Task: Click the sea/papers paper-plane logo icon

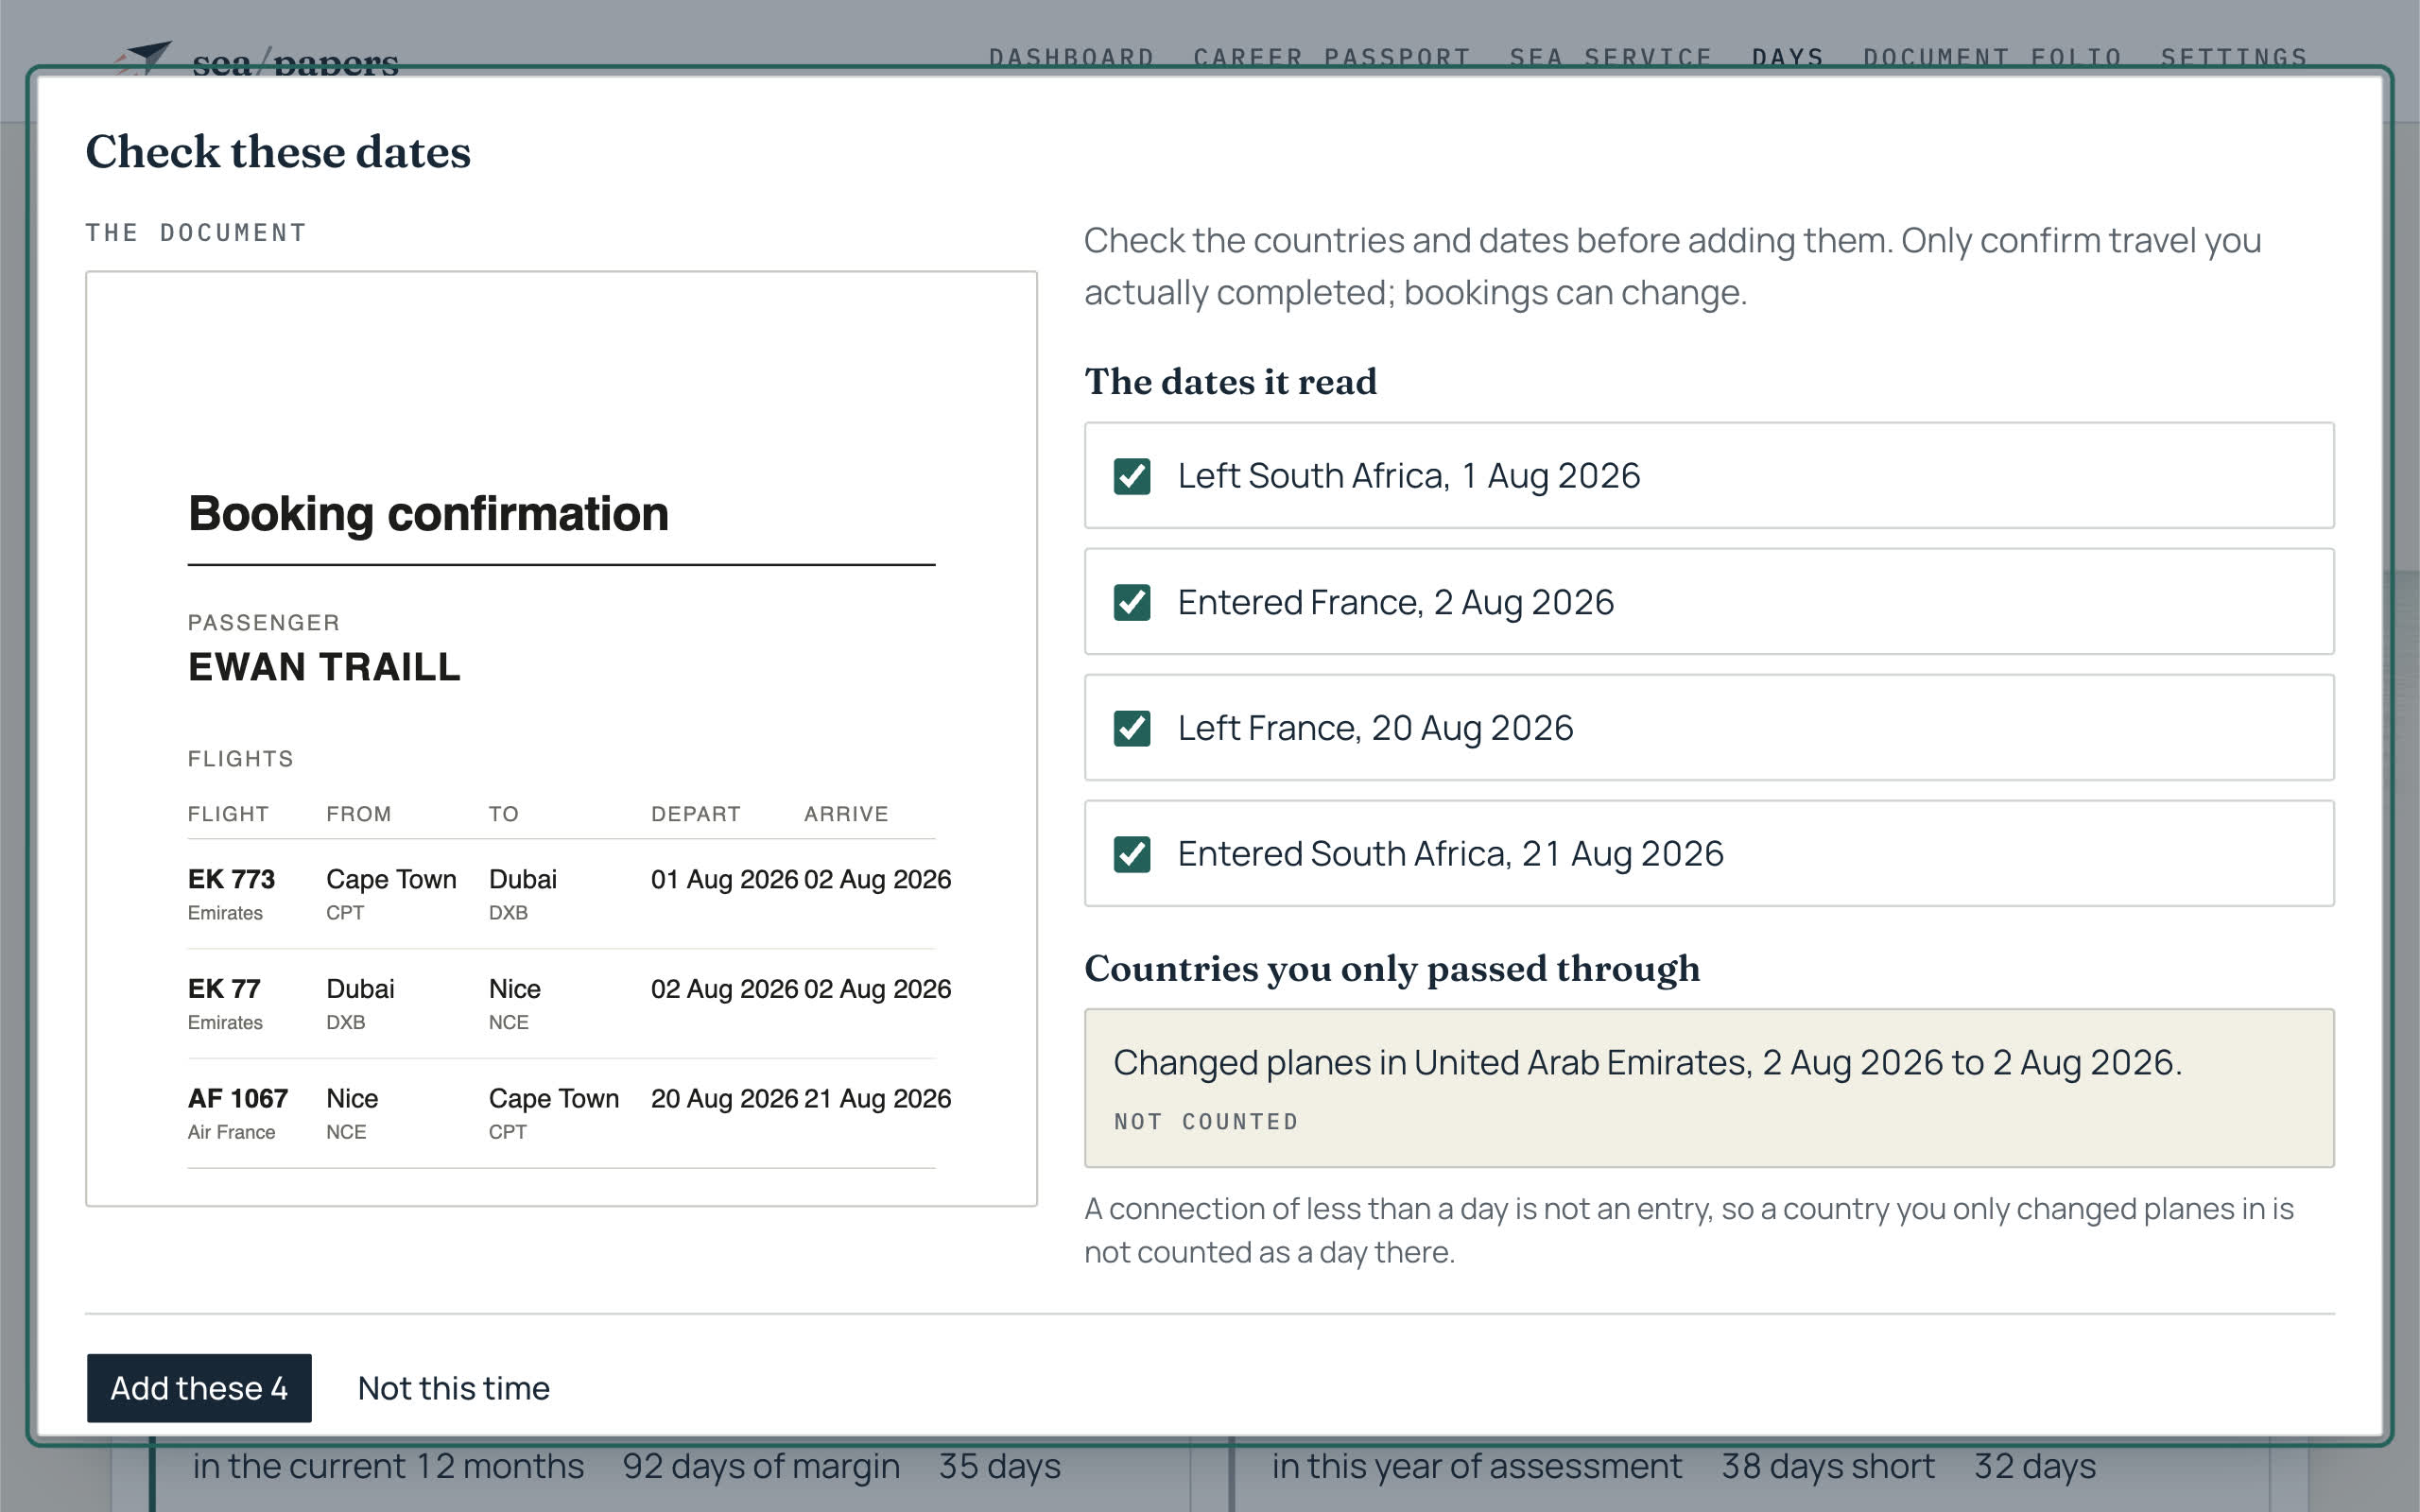Action: pos(143,57)
